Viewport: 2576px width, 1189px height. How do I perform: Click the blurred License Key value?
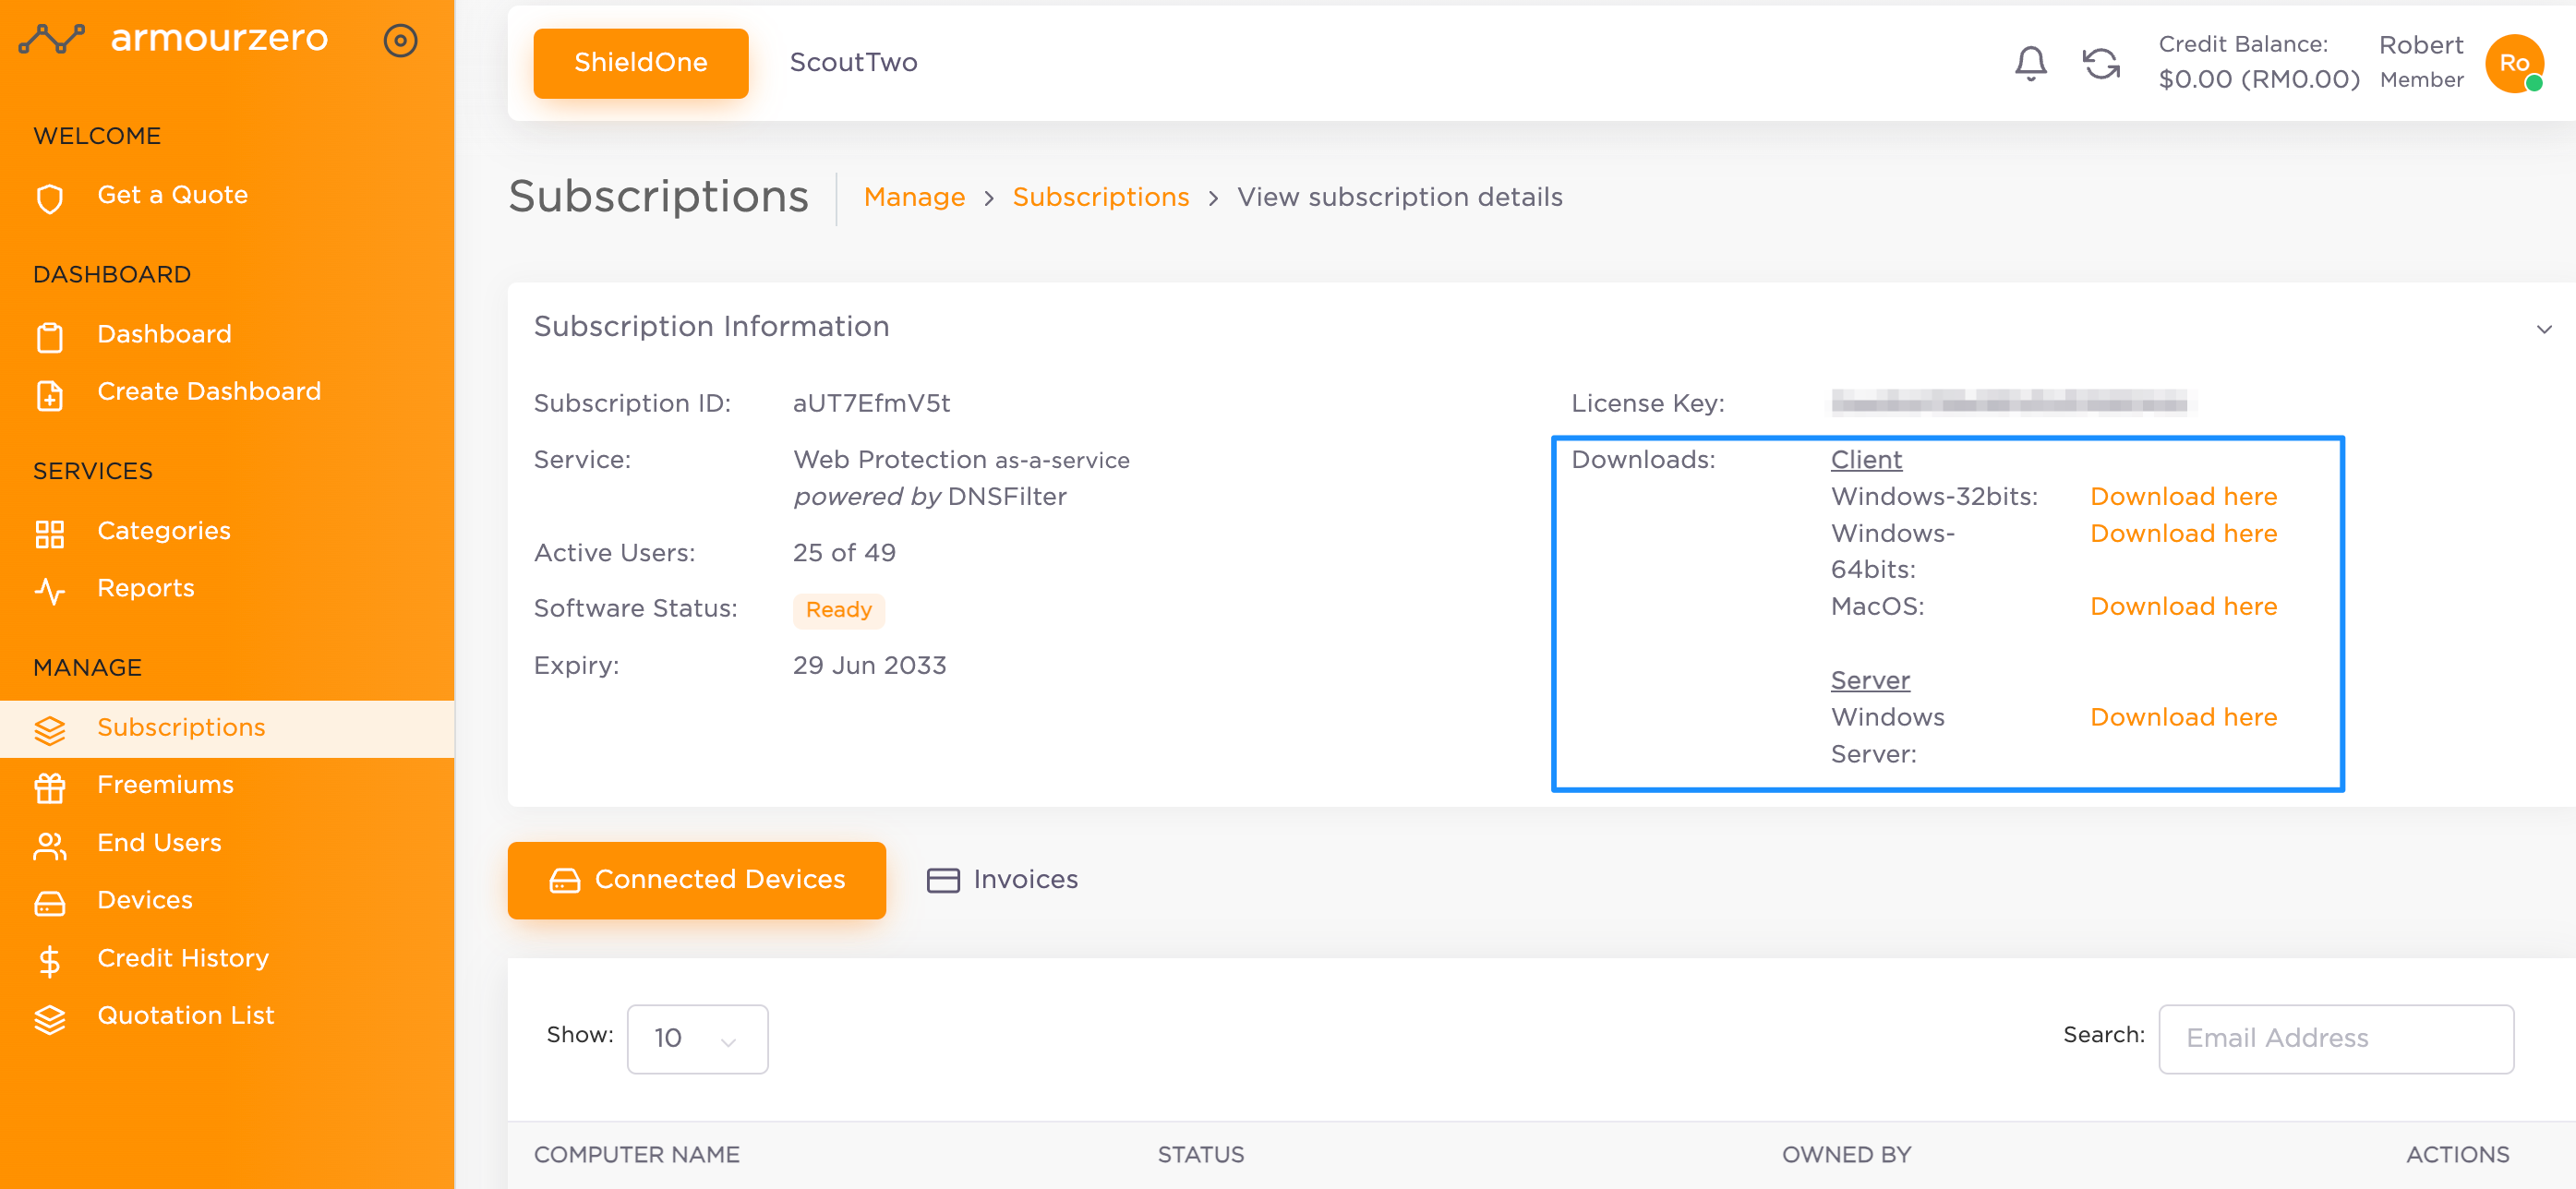click(2008, 403)
